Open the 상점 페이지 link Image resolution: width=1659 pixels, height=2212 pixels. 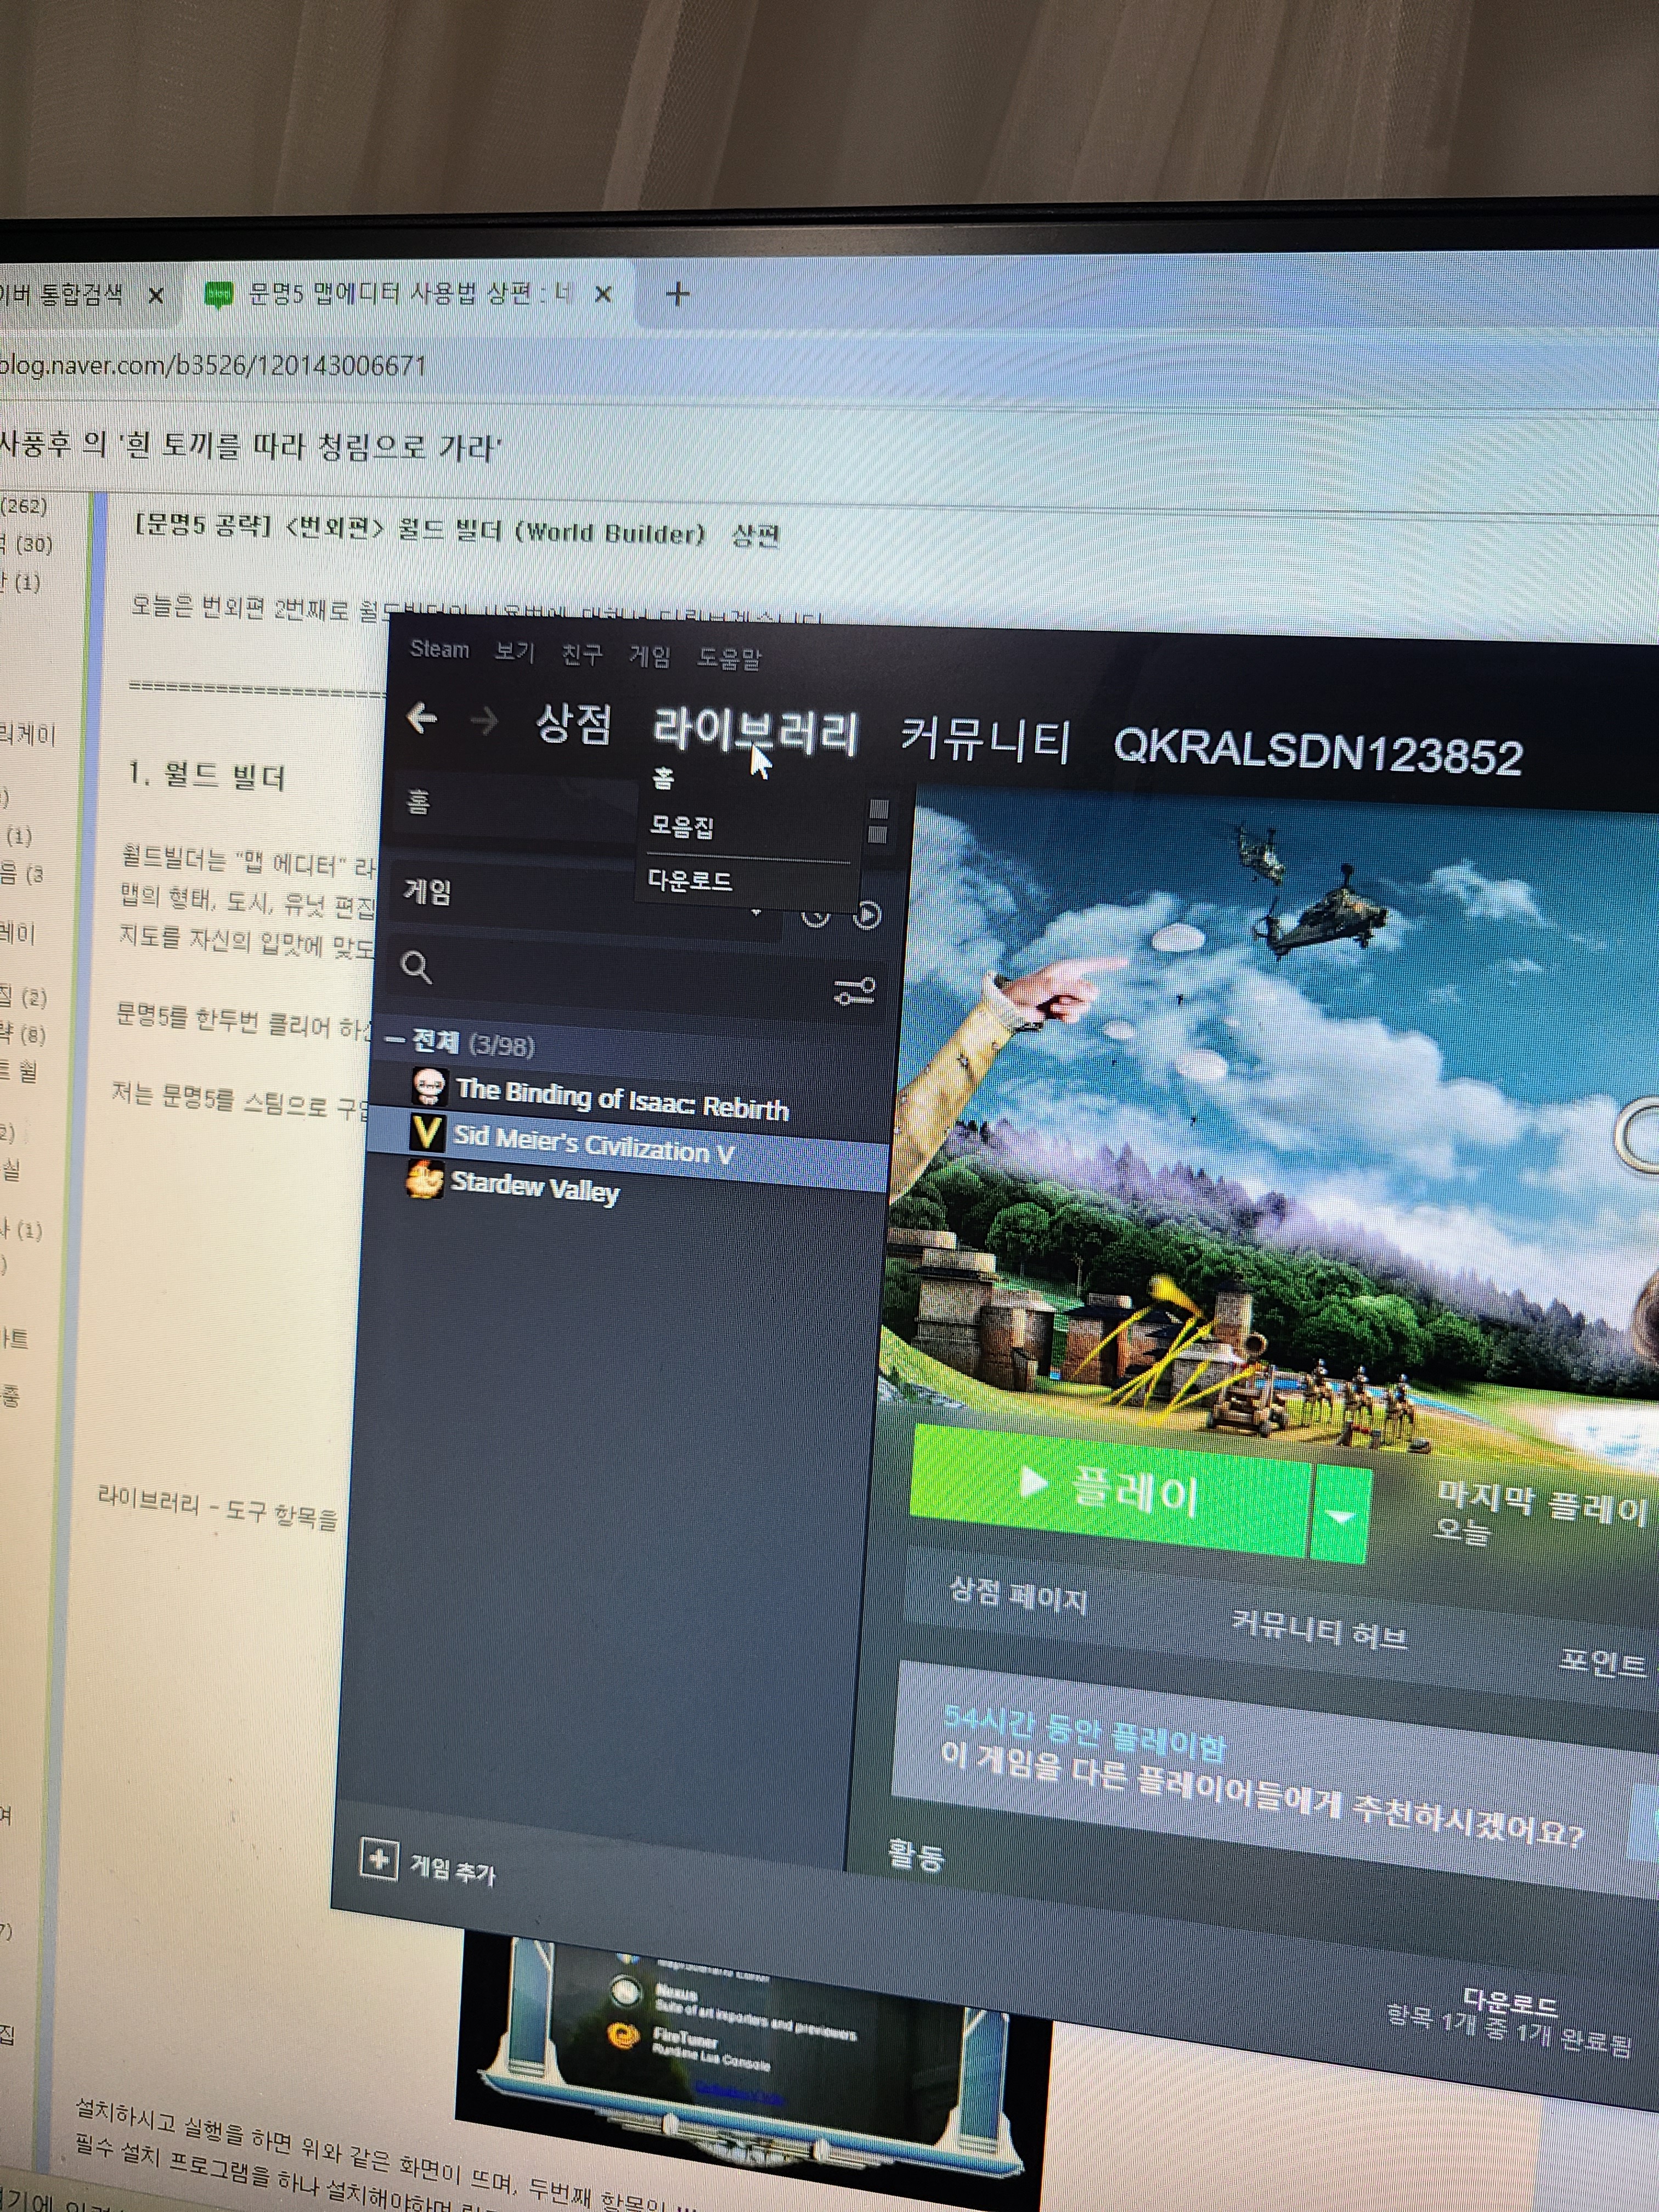(x=1018, y=1594)
